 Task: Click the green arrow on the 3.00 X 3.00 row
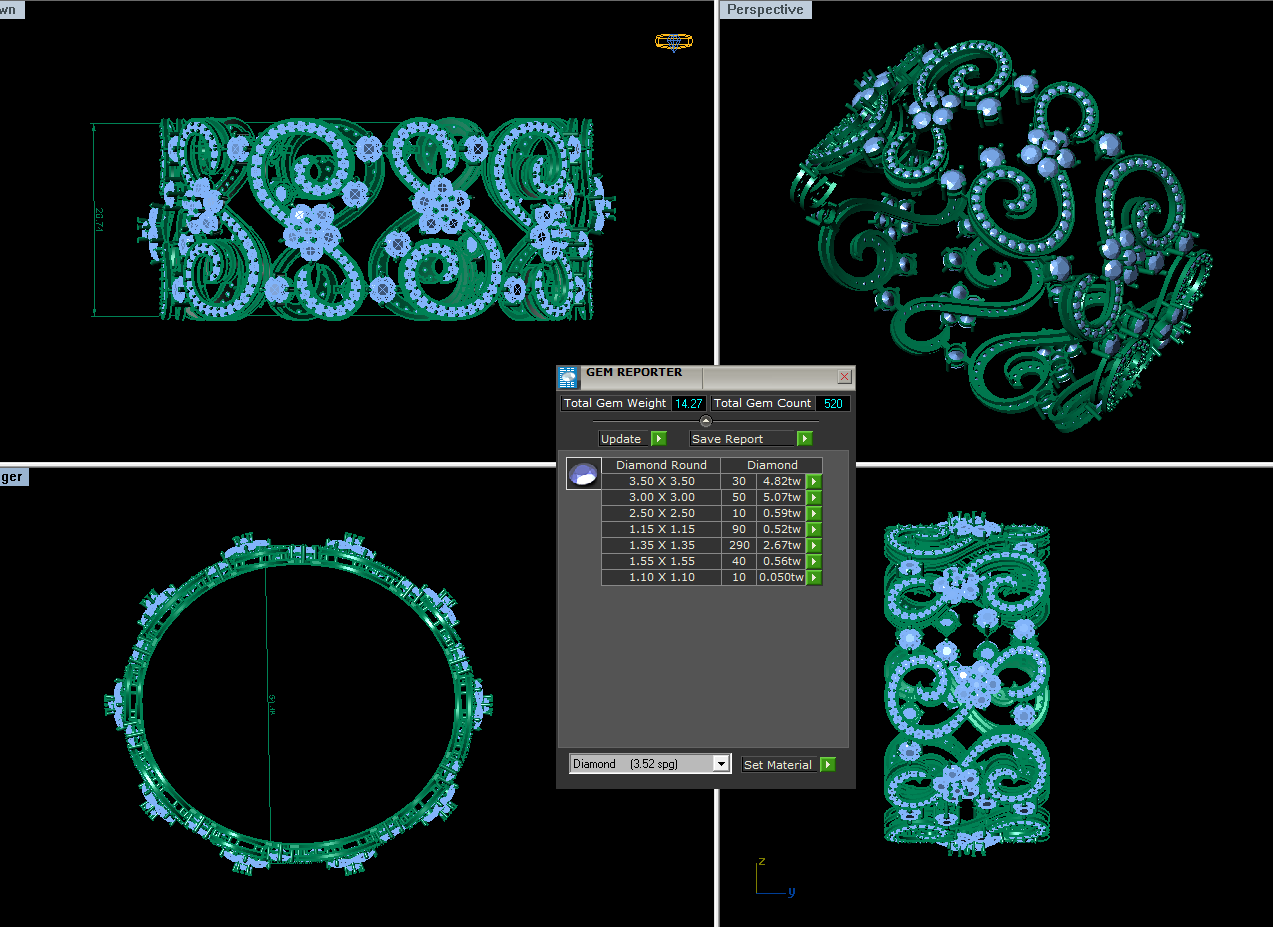click(814, 498)
